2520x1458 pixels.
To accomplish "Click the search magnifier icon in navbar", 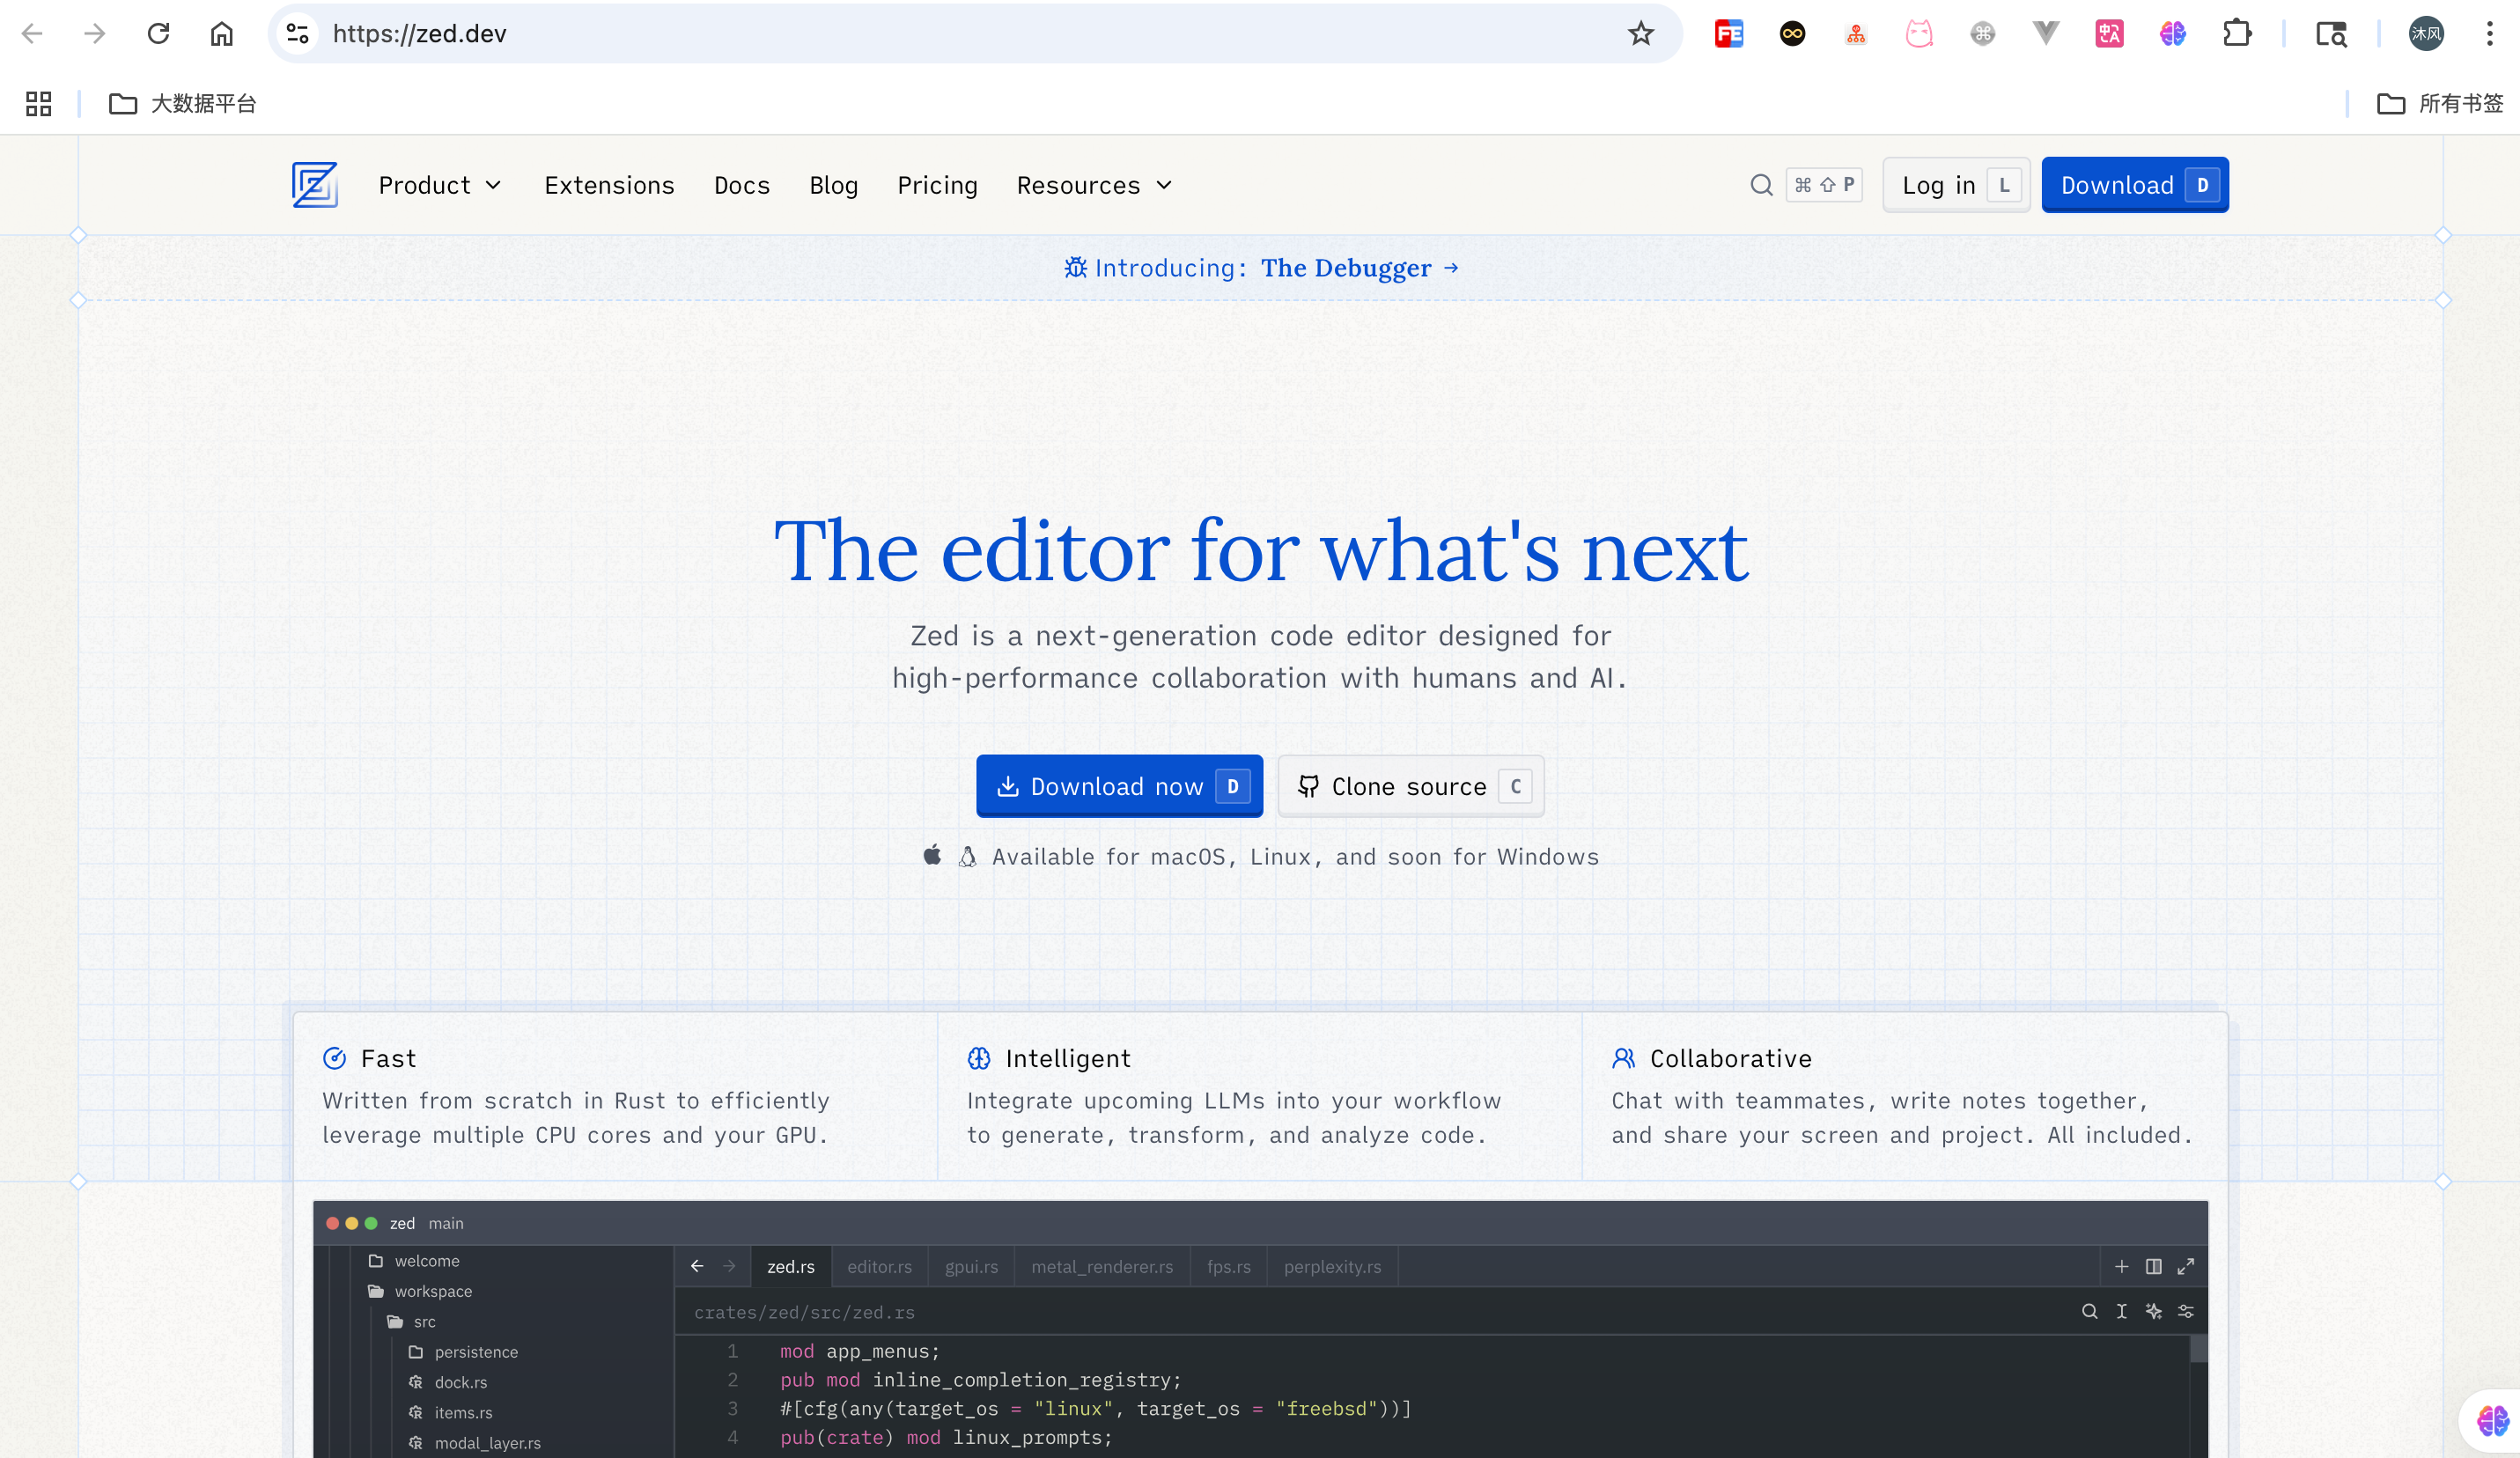I will click(1761, 185).
